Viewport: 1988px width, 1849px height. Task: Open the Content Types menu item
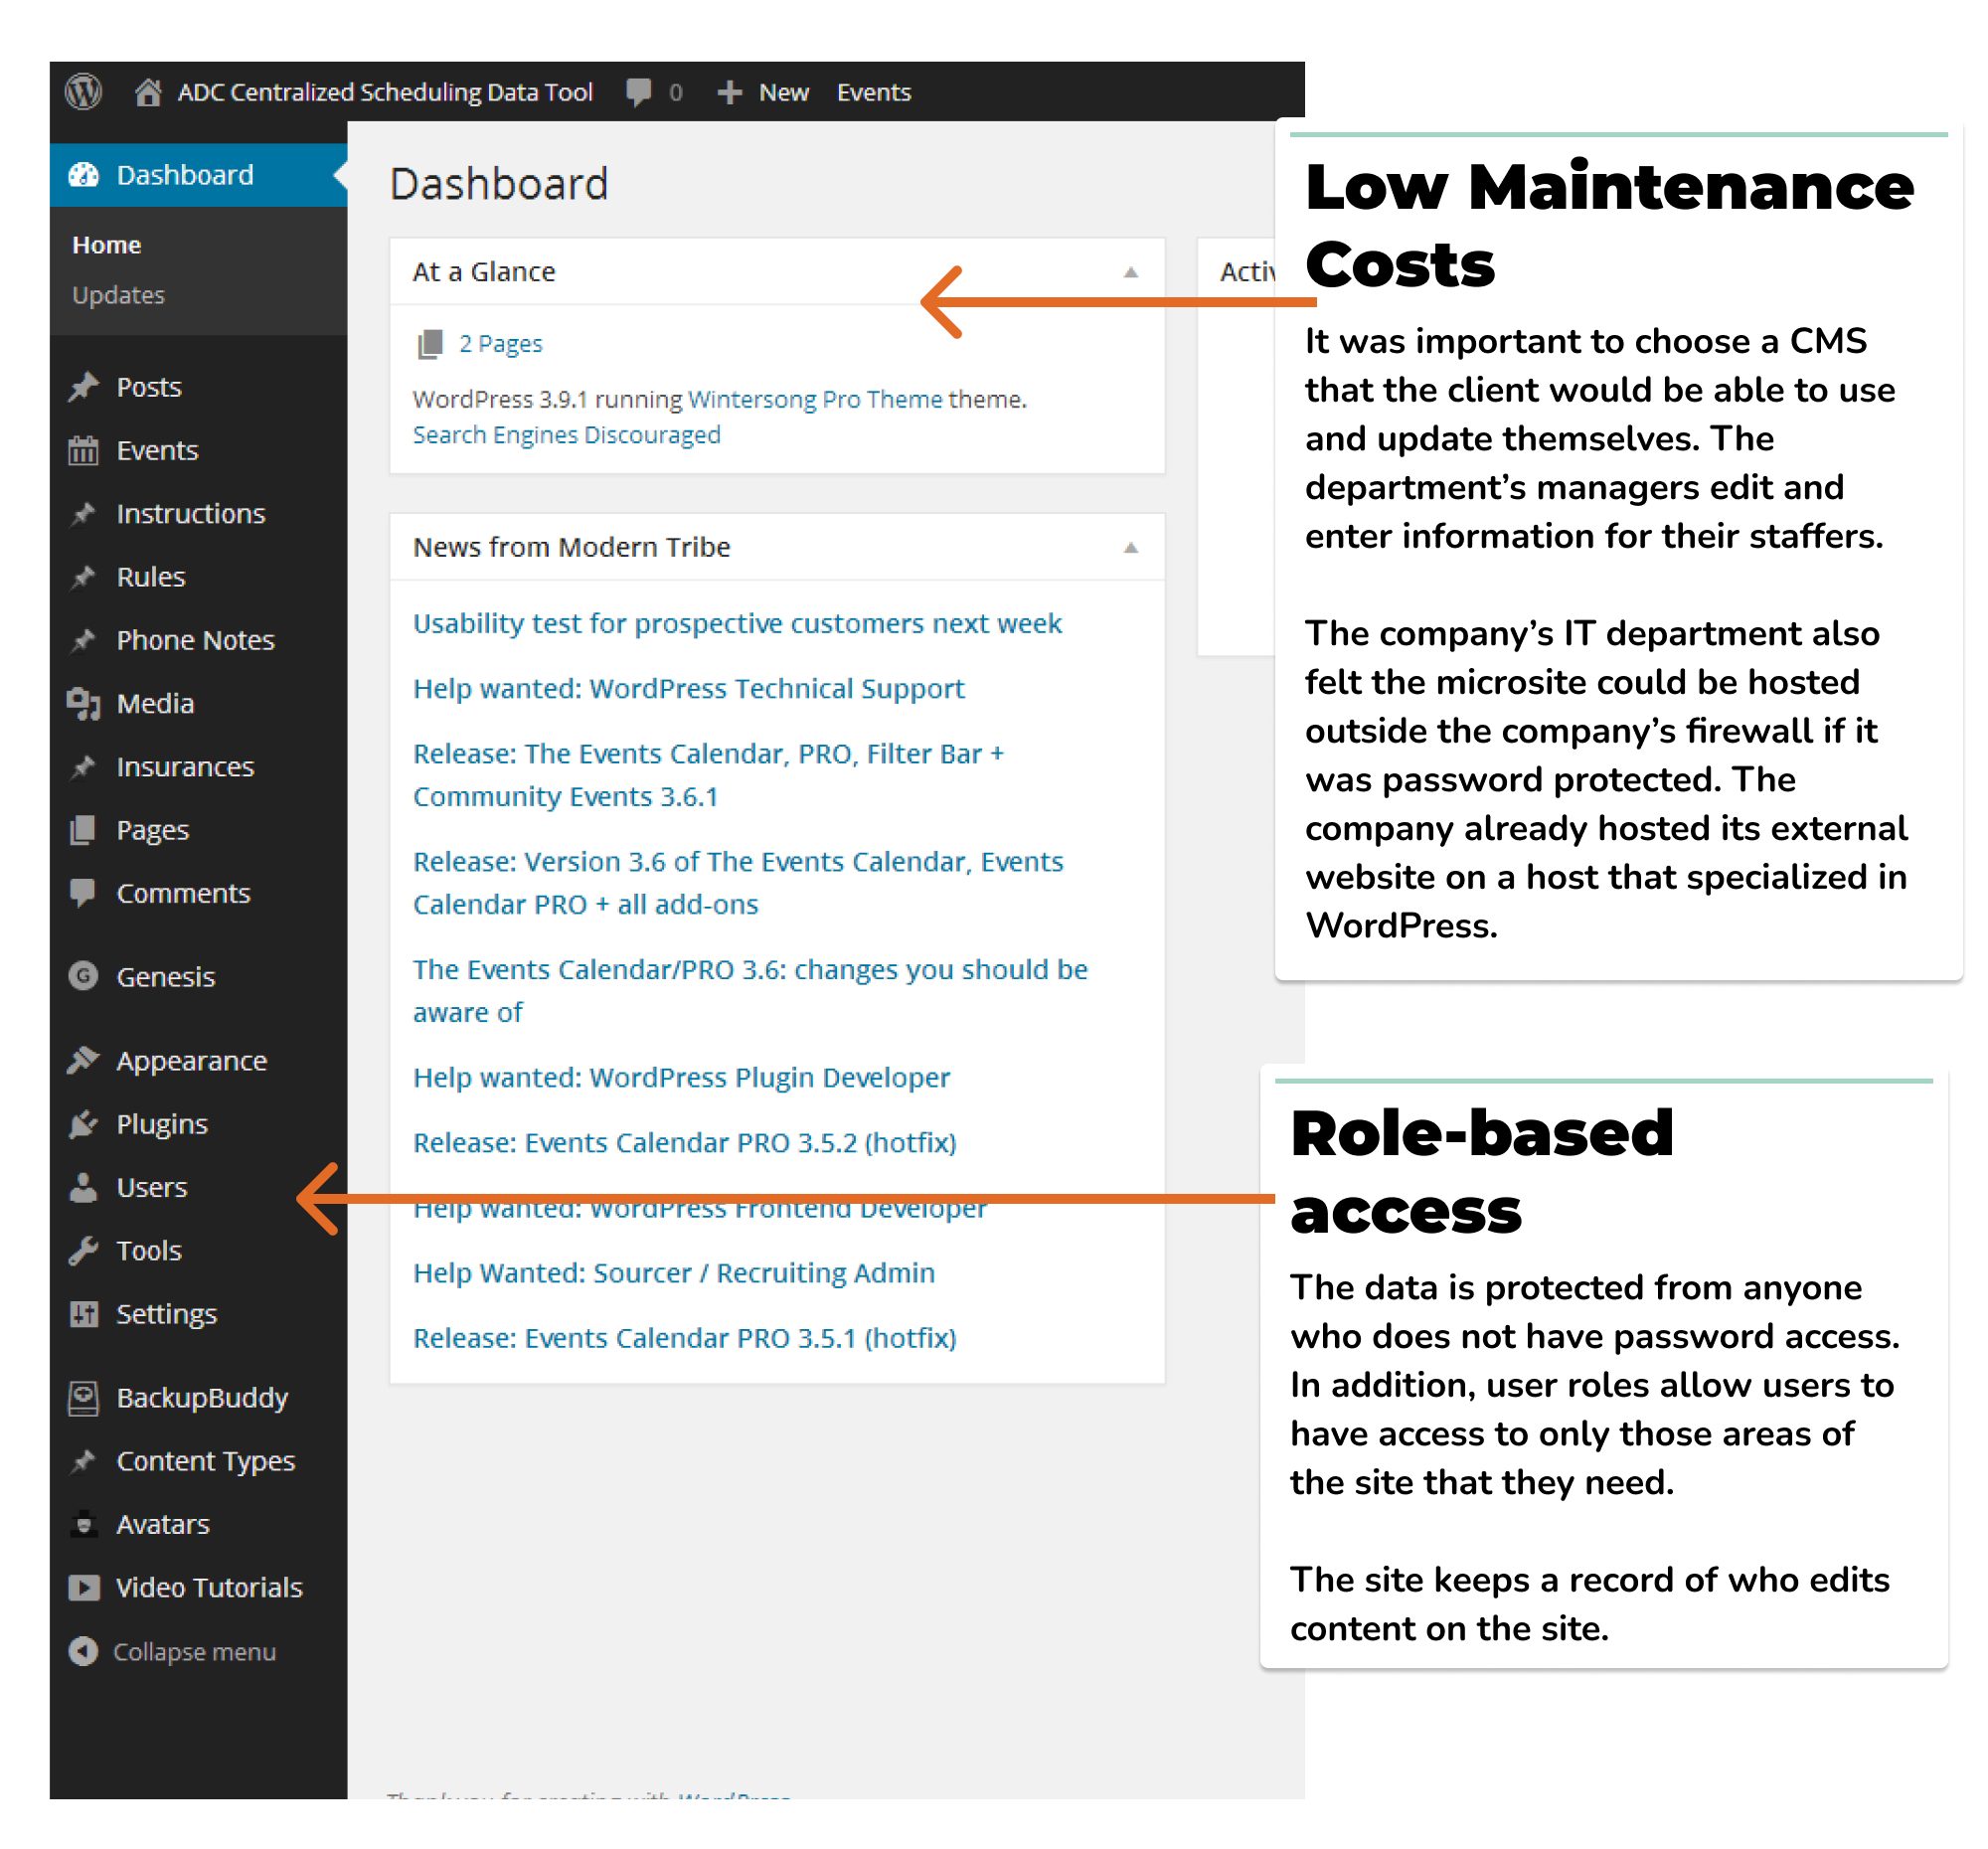tap(206, 1463)
